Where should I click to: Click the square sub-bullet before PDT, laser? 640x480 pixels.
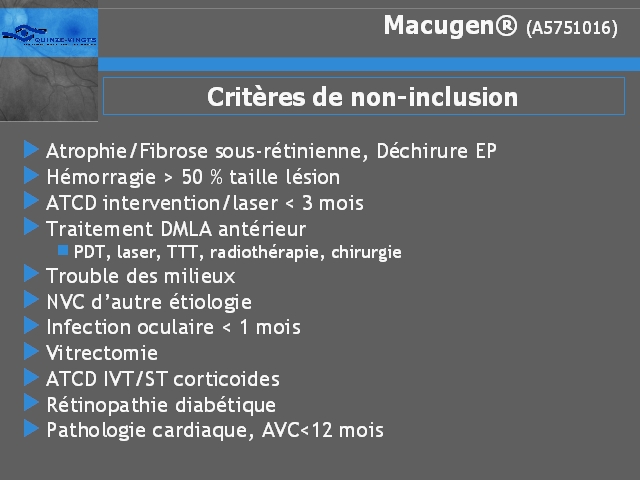(x=63, y=250)
